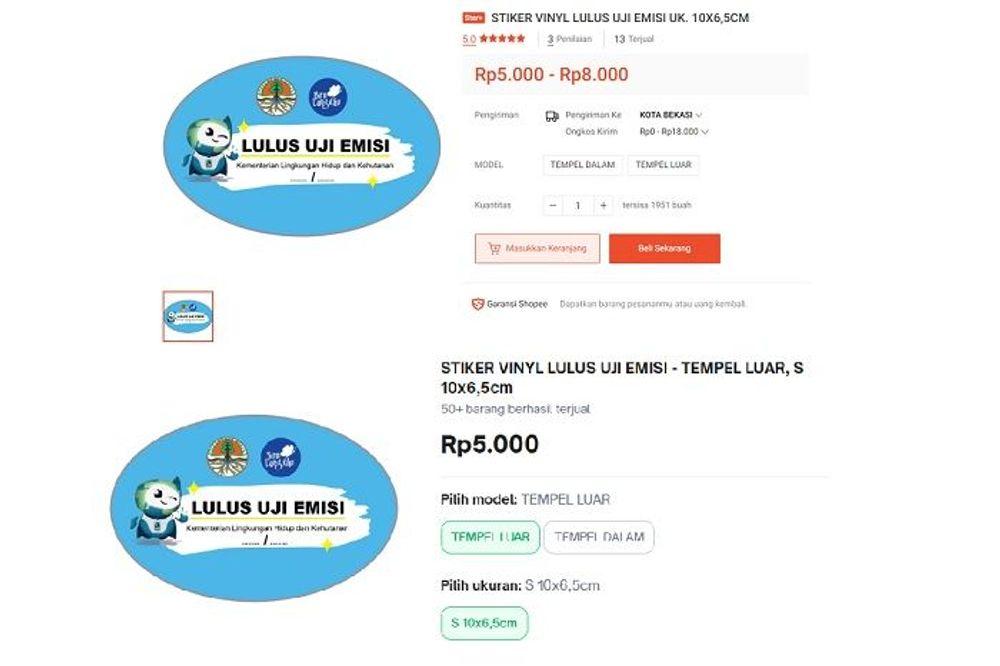Viewport: 1000px width, 666px height.
Task: Expand the Ongkos Kirim Rp0-Rp18.000 dropdown
Action: tap(672, 130)
